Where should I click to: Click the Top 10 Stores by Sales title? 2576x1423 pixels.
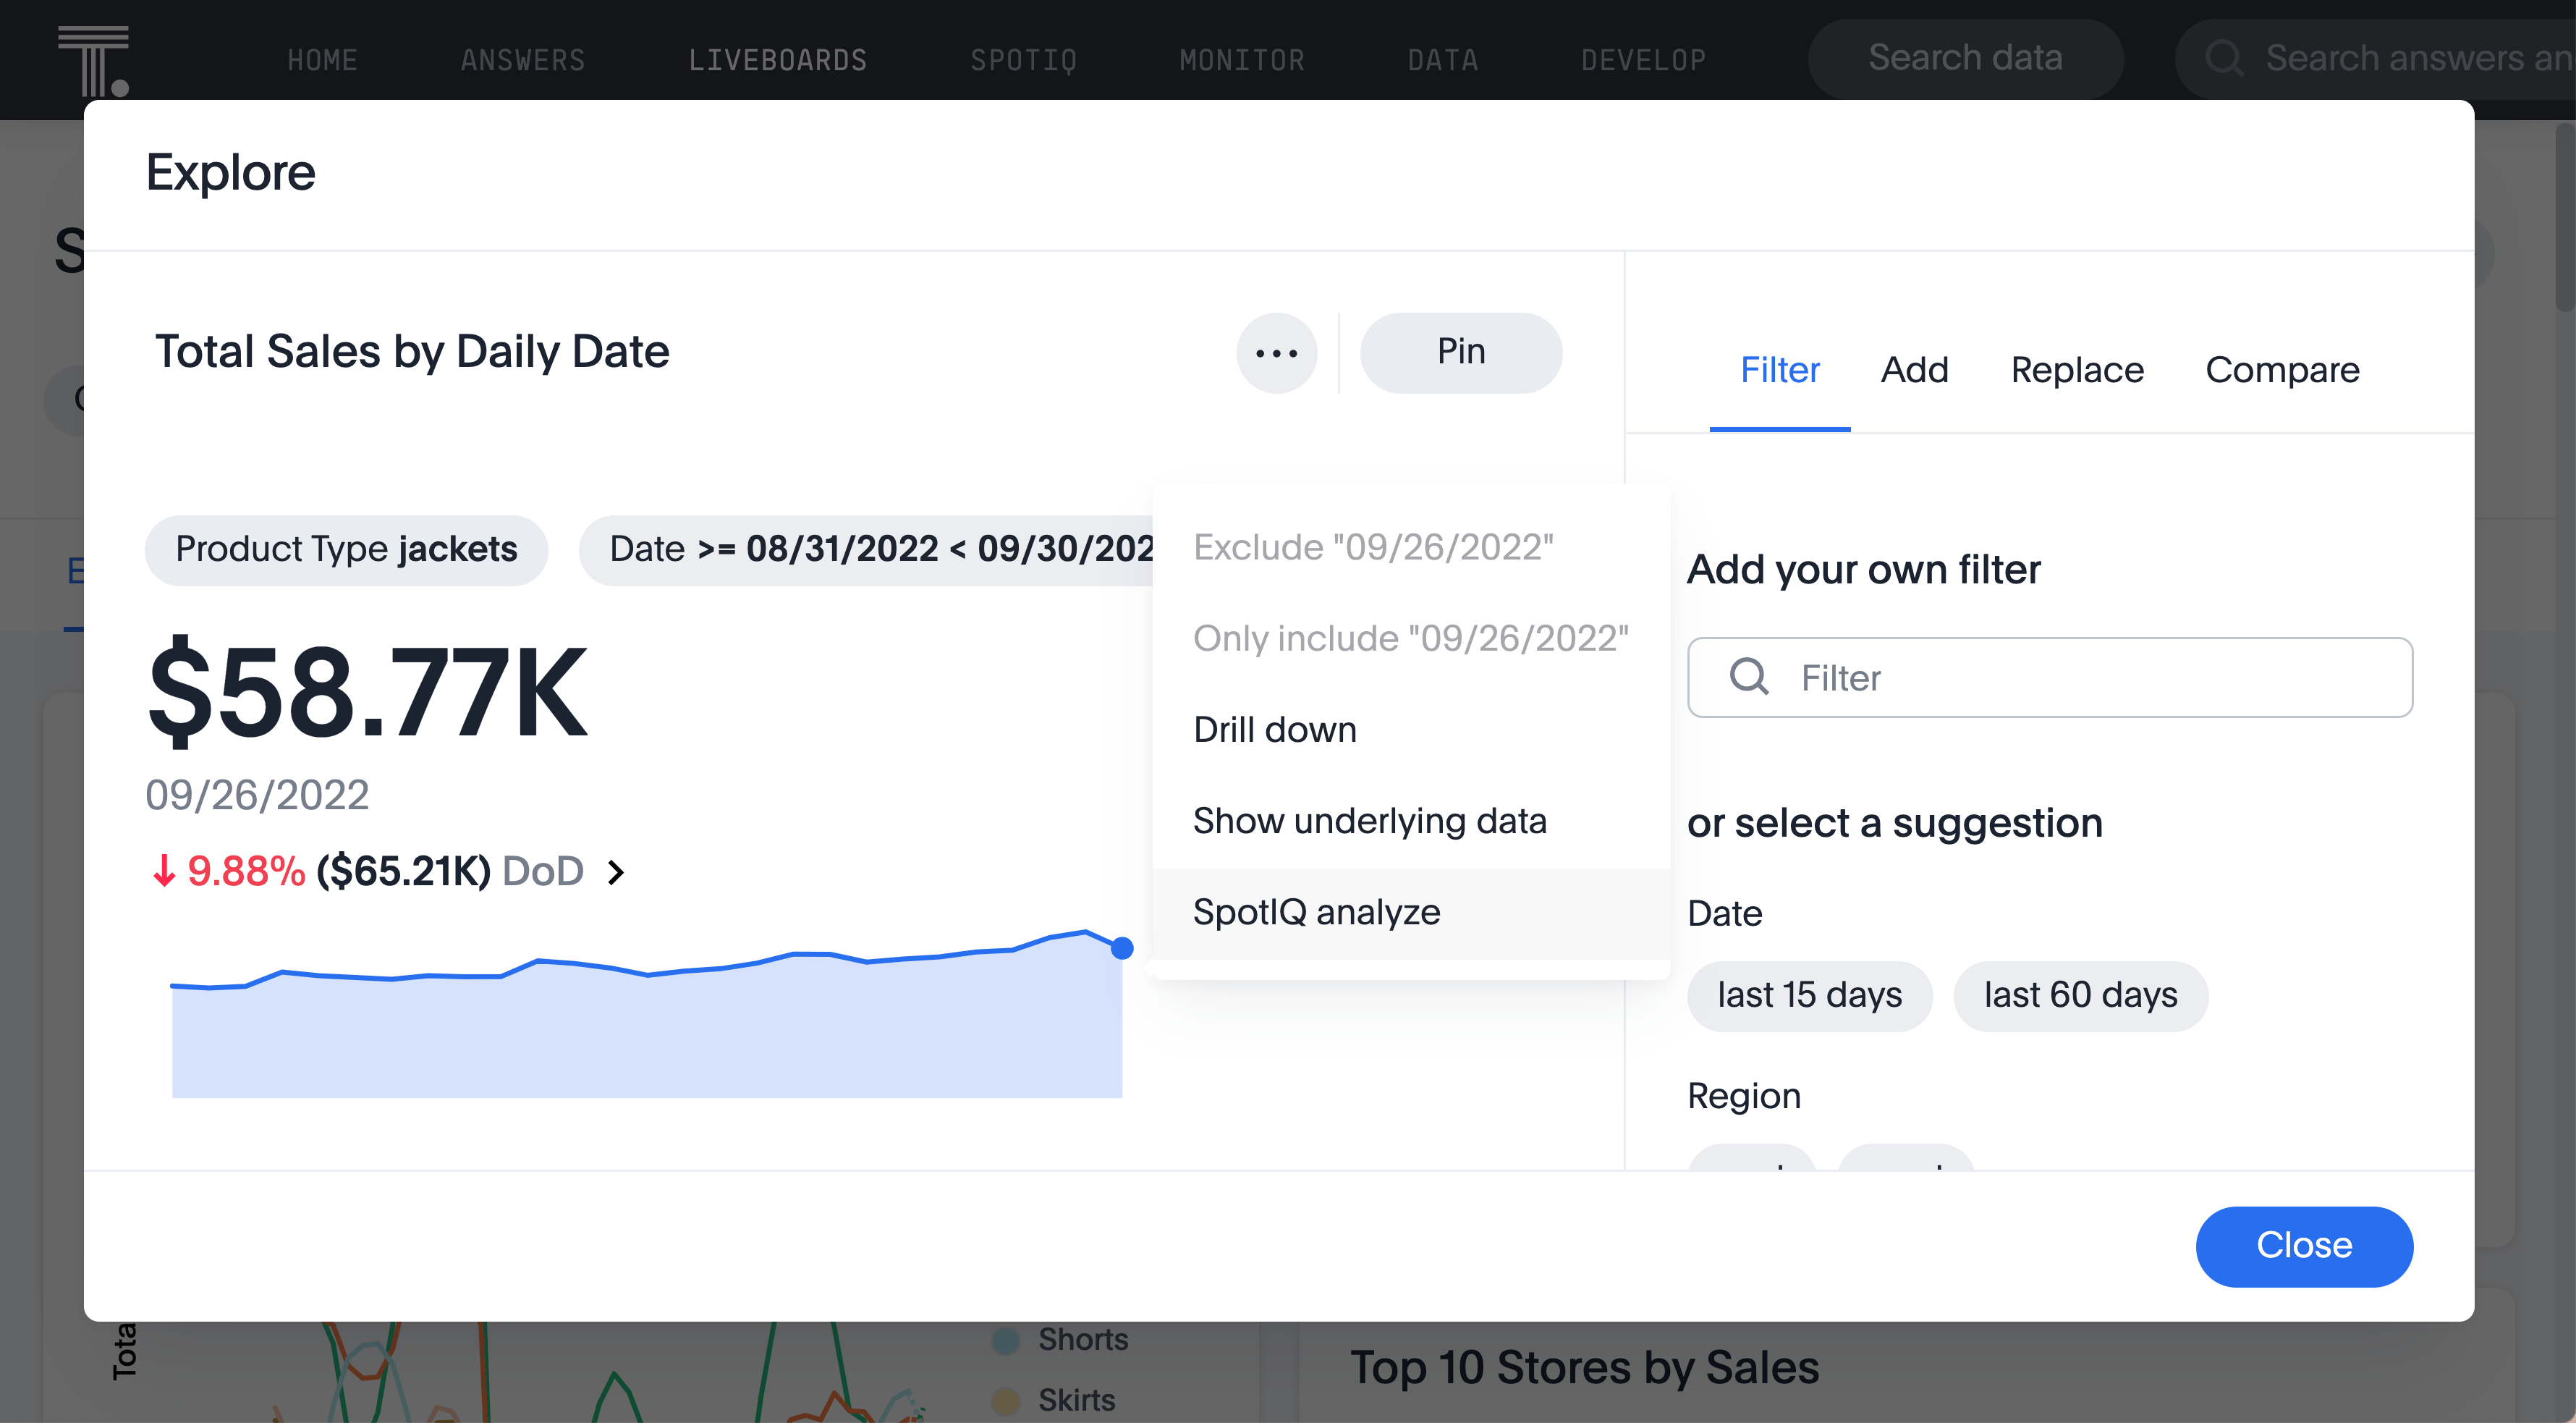[x=1584, y=1367]
